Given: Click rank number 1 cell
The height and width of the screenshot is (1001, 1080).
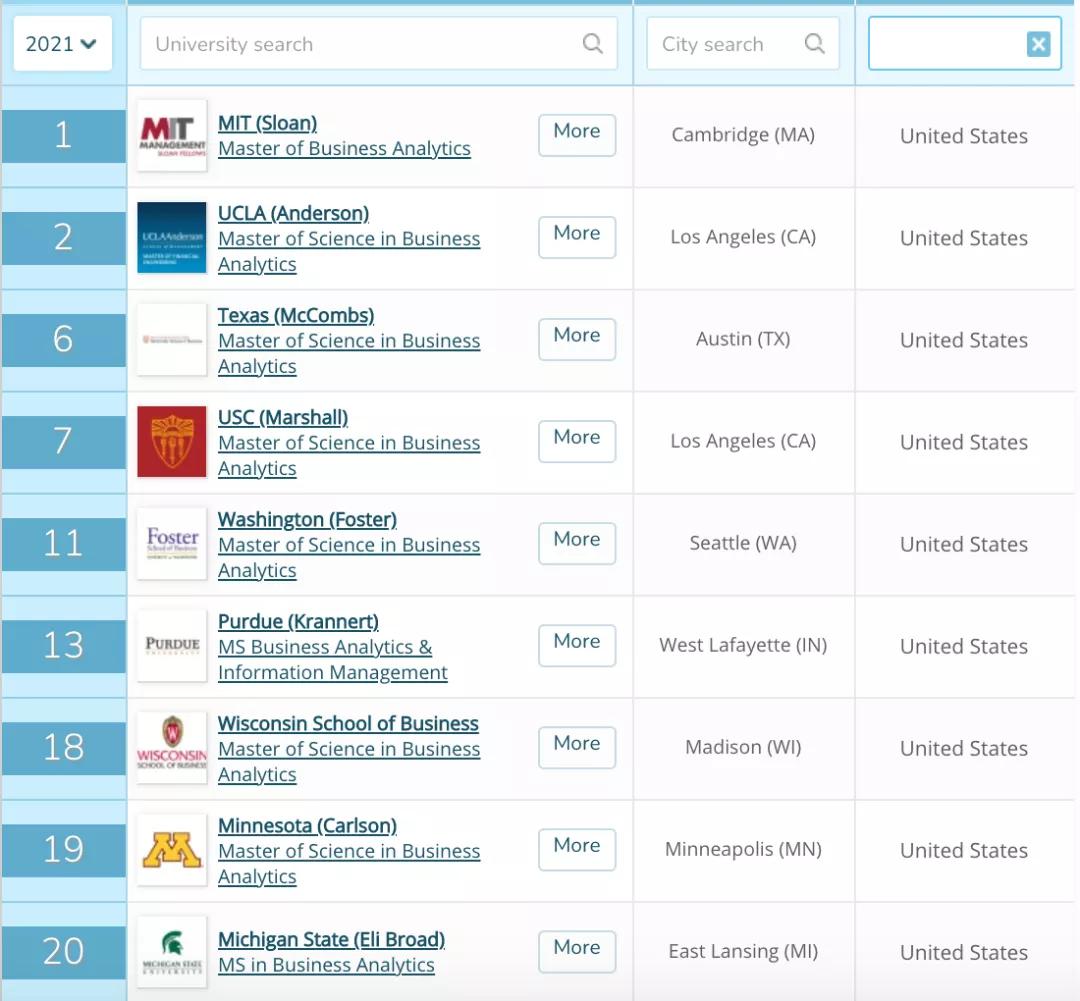Looking at the screenshot, I should click(x=63, y=136).
